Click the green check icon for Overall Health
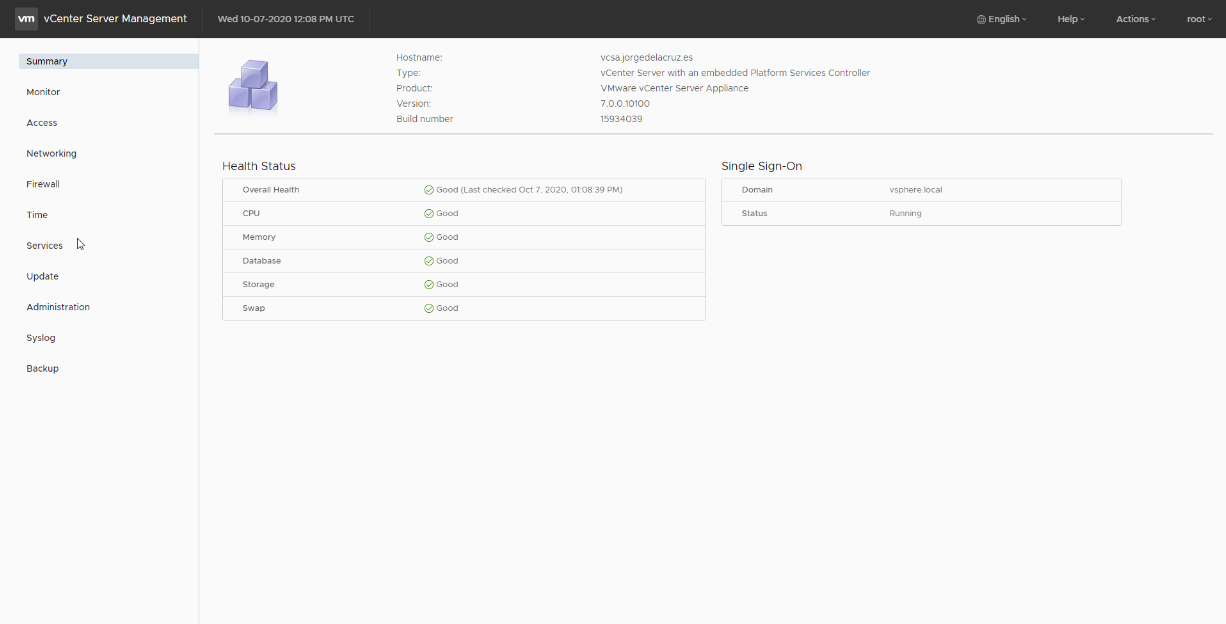1226x624 pixels. tap(429, 190)
